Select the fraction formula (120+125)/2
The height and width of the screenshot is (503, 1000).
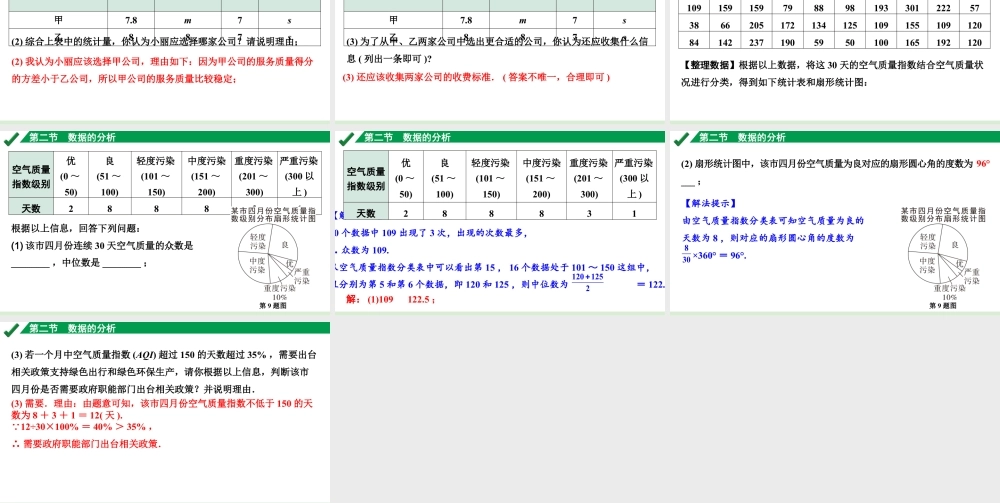(587, 283)
